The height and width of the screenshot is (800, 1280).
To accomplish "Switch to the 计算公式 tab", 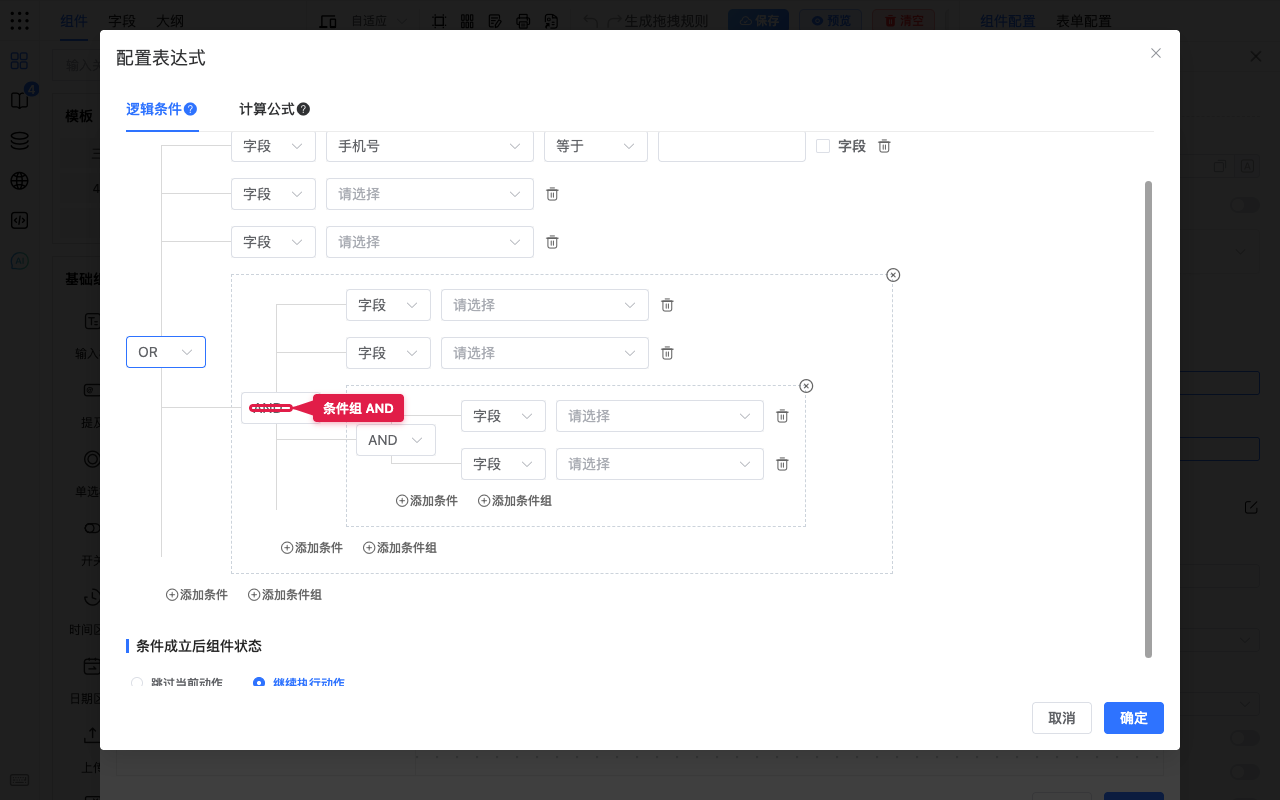I will tap(266, 109).
